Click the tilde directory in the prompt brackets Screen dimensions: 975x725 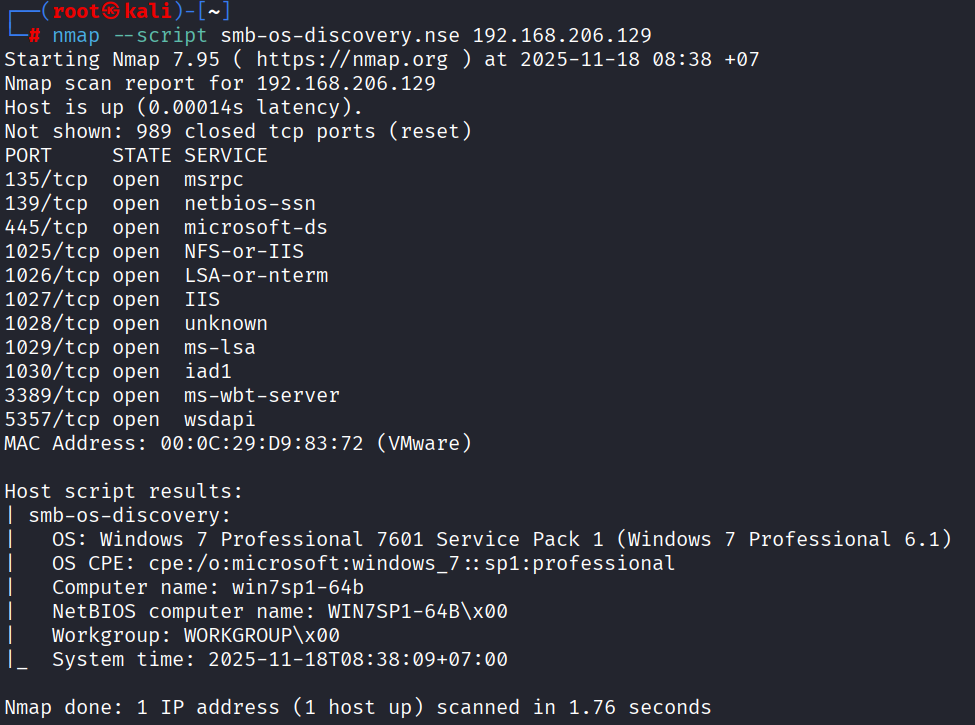pos(215,11)
